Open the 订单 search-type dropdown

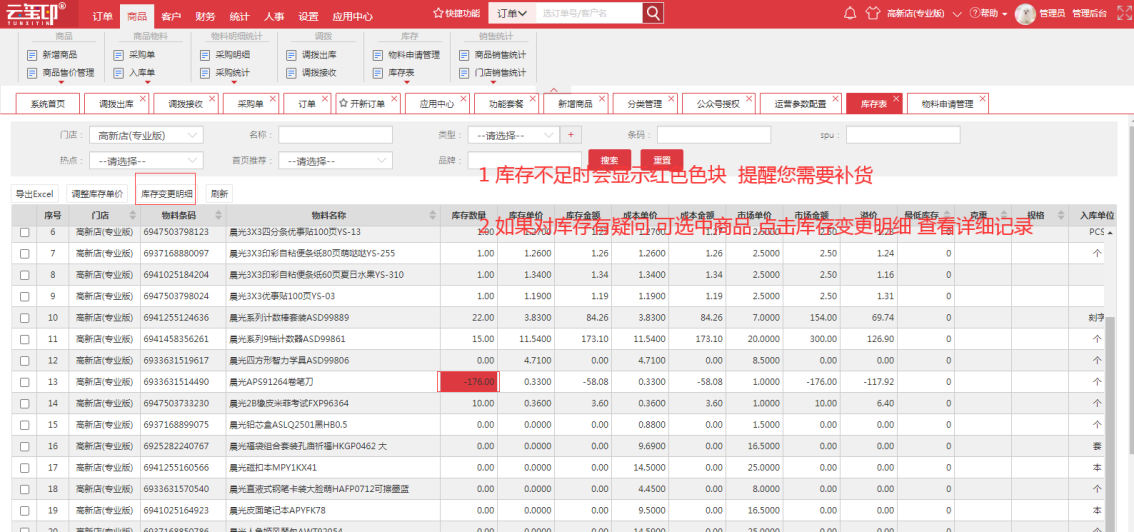pyautogui.click(x=512, y=13)
